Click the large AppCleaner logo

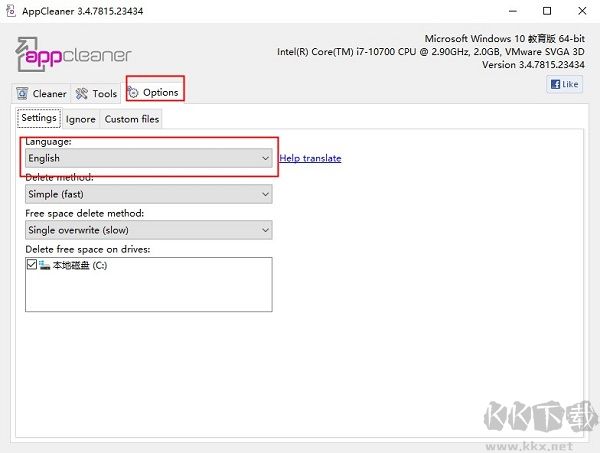(73, 54)
